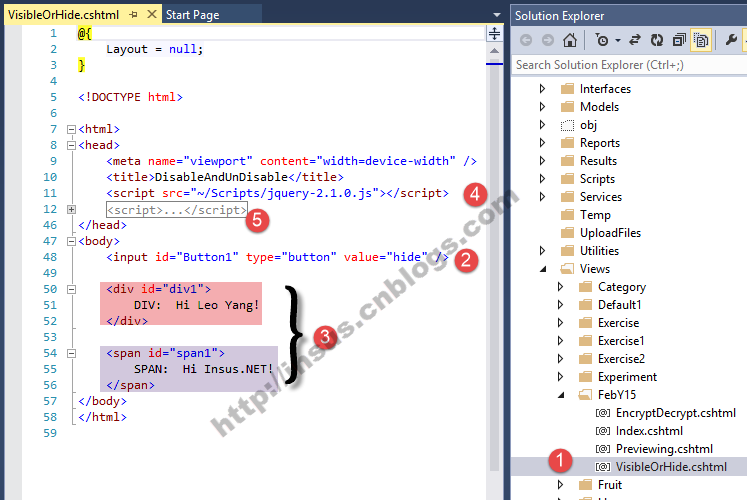
Task: Expand the Services folder arrow
Action: (x=542, y=197)
